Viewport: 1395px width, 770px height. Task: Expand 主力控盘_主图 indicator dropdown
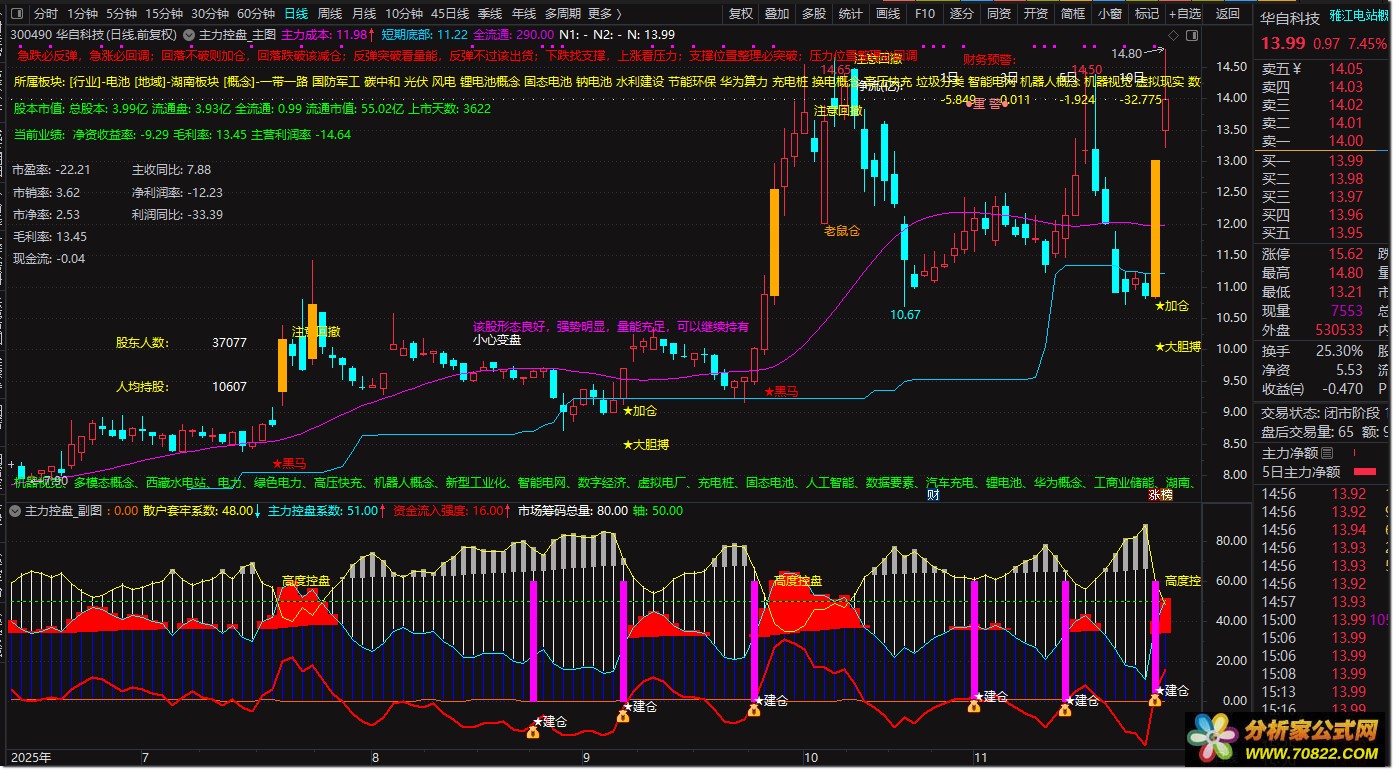tap(188, 34)
